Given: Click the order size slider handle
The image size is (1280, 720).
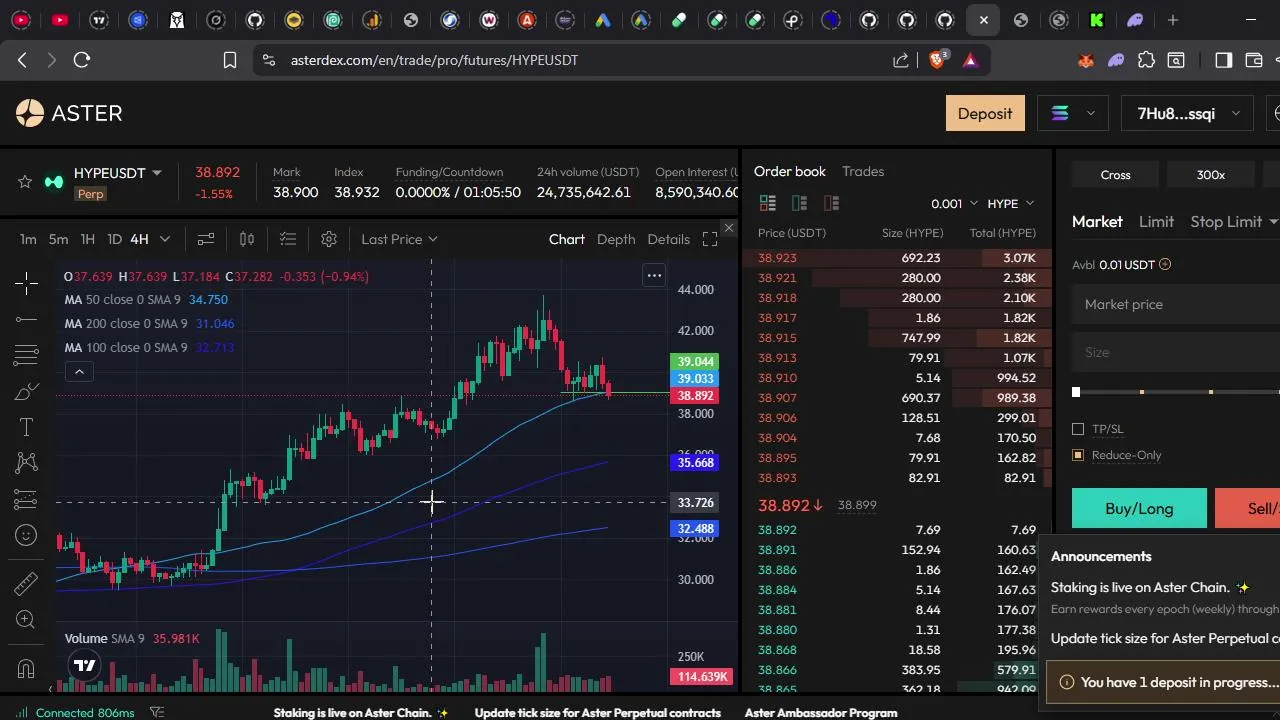Looking at the screenshot, I should coord(1076,392).
